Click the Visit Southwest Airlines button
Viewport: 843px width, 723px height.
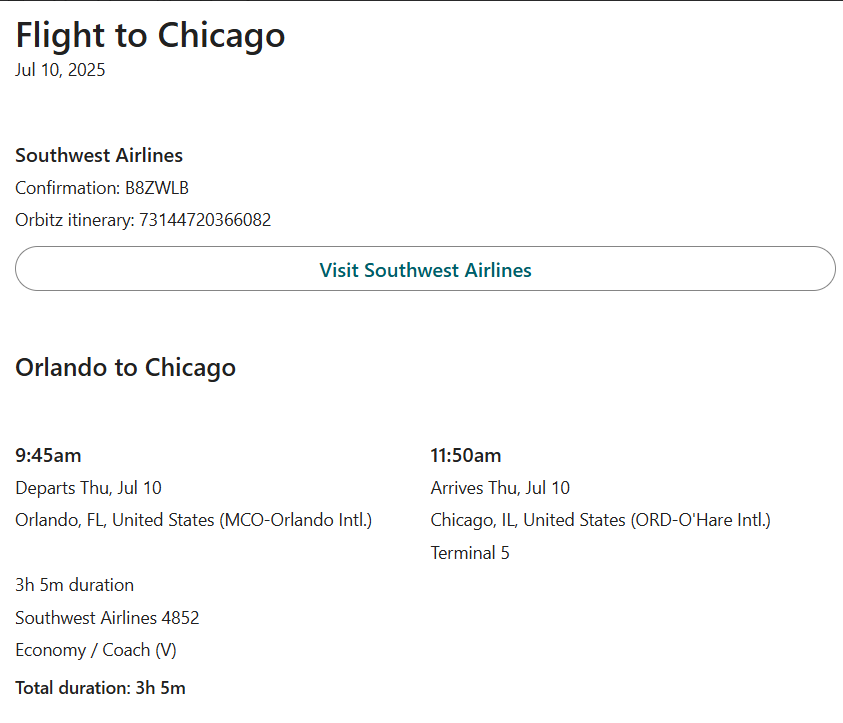(425, 269)
